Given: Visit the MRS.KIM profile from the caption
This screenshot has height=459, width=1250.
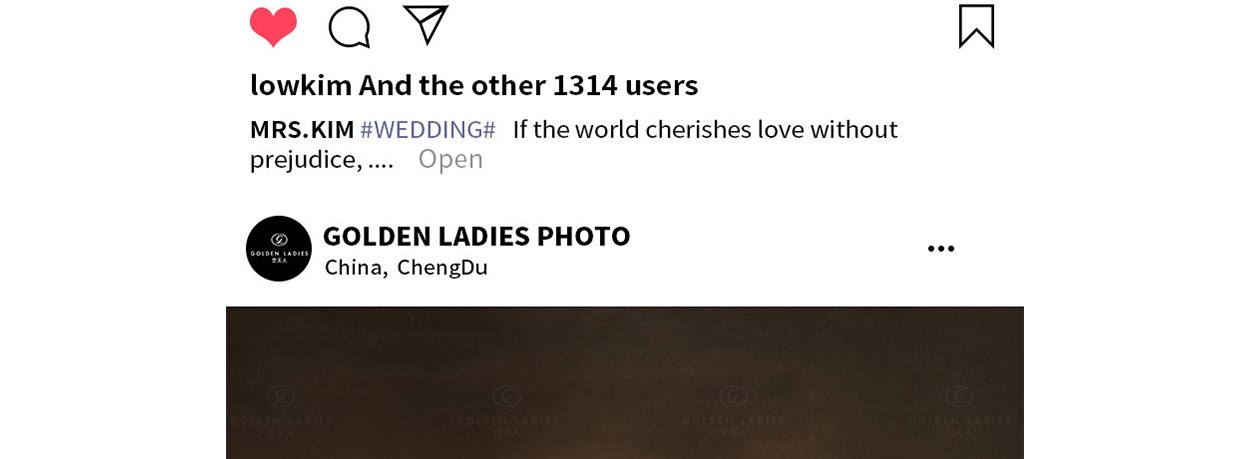Looking at the screenshot, I should click(302, 129).
